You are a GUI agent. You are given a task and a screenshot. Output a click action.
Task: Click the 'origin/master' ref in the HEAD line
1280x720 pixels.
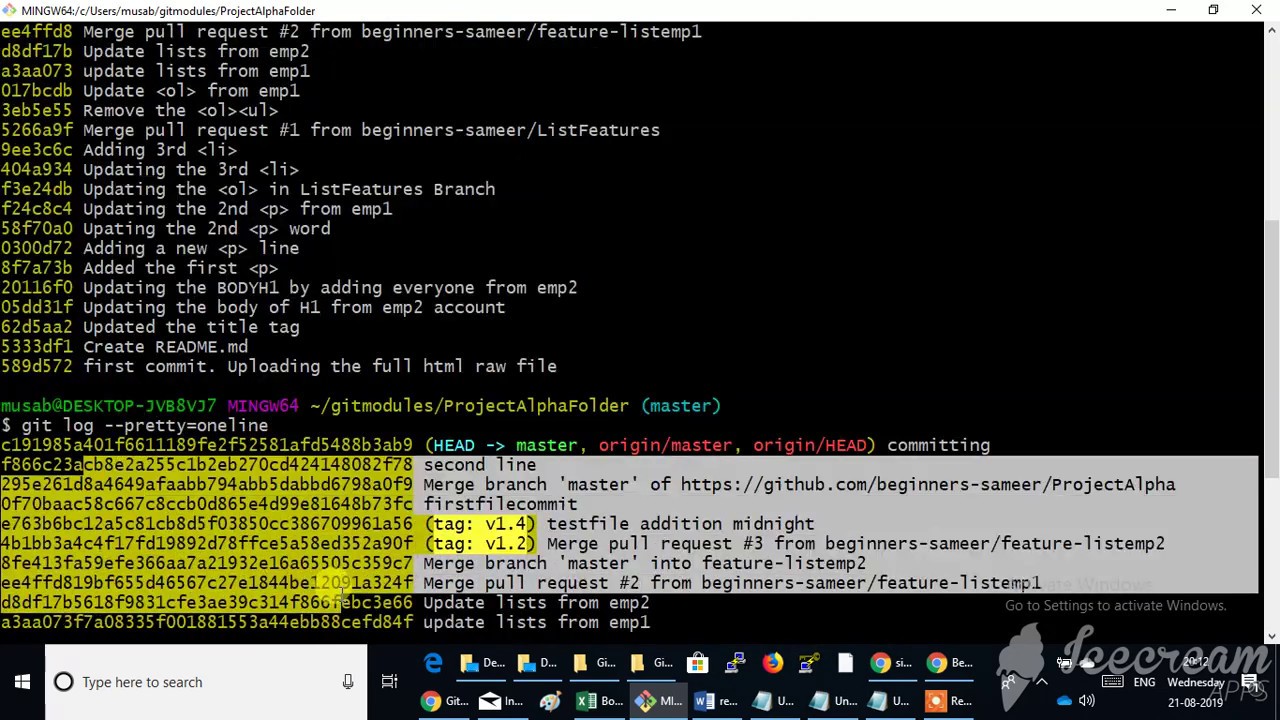coord(665,445)
